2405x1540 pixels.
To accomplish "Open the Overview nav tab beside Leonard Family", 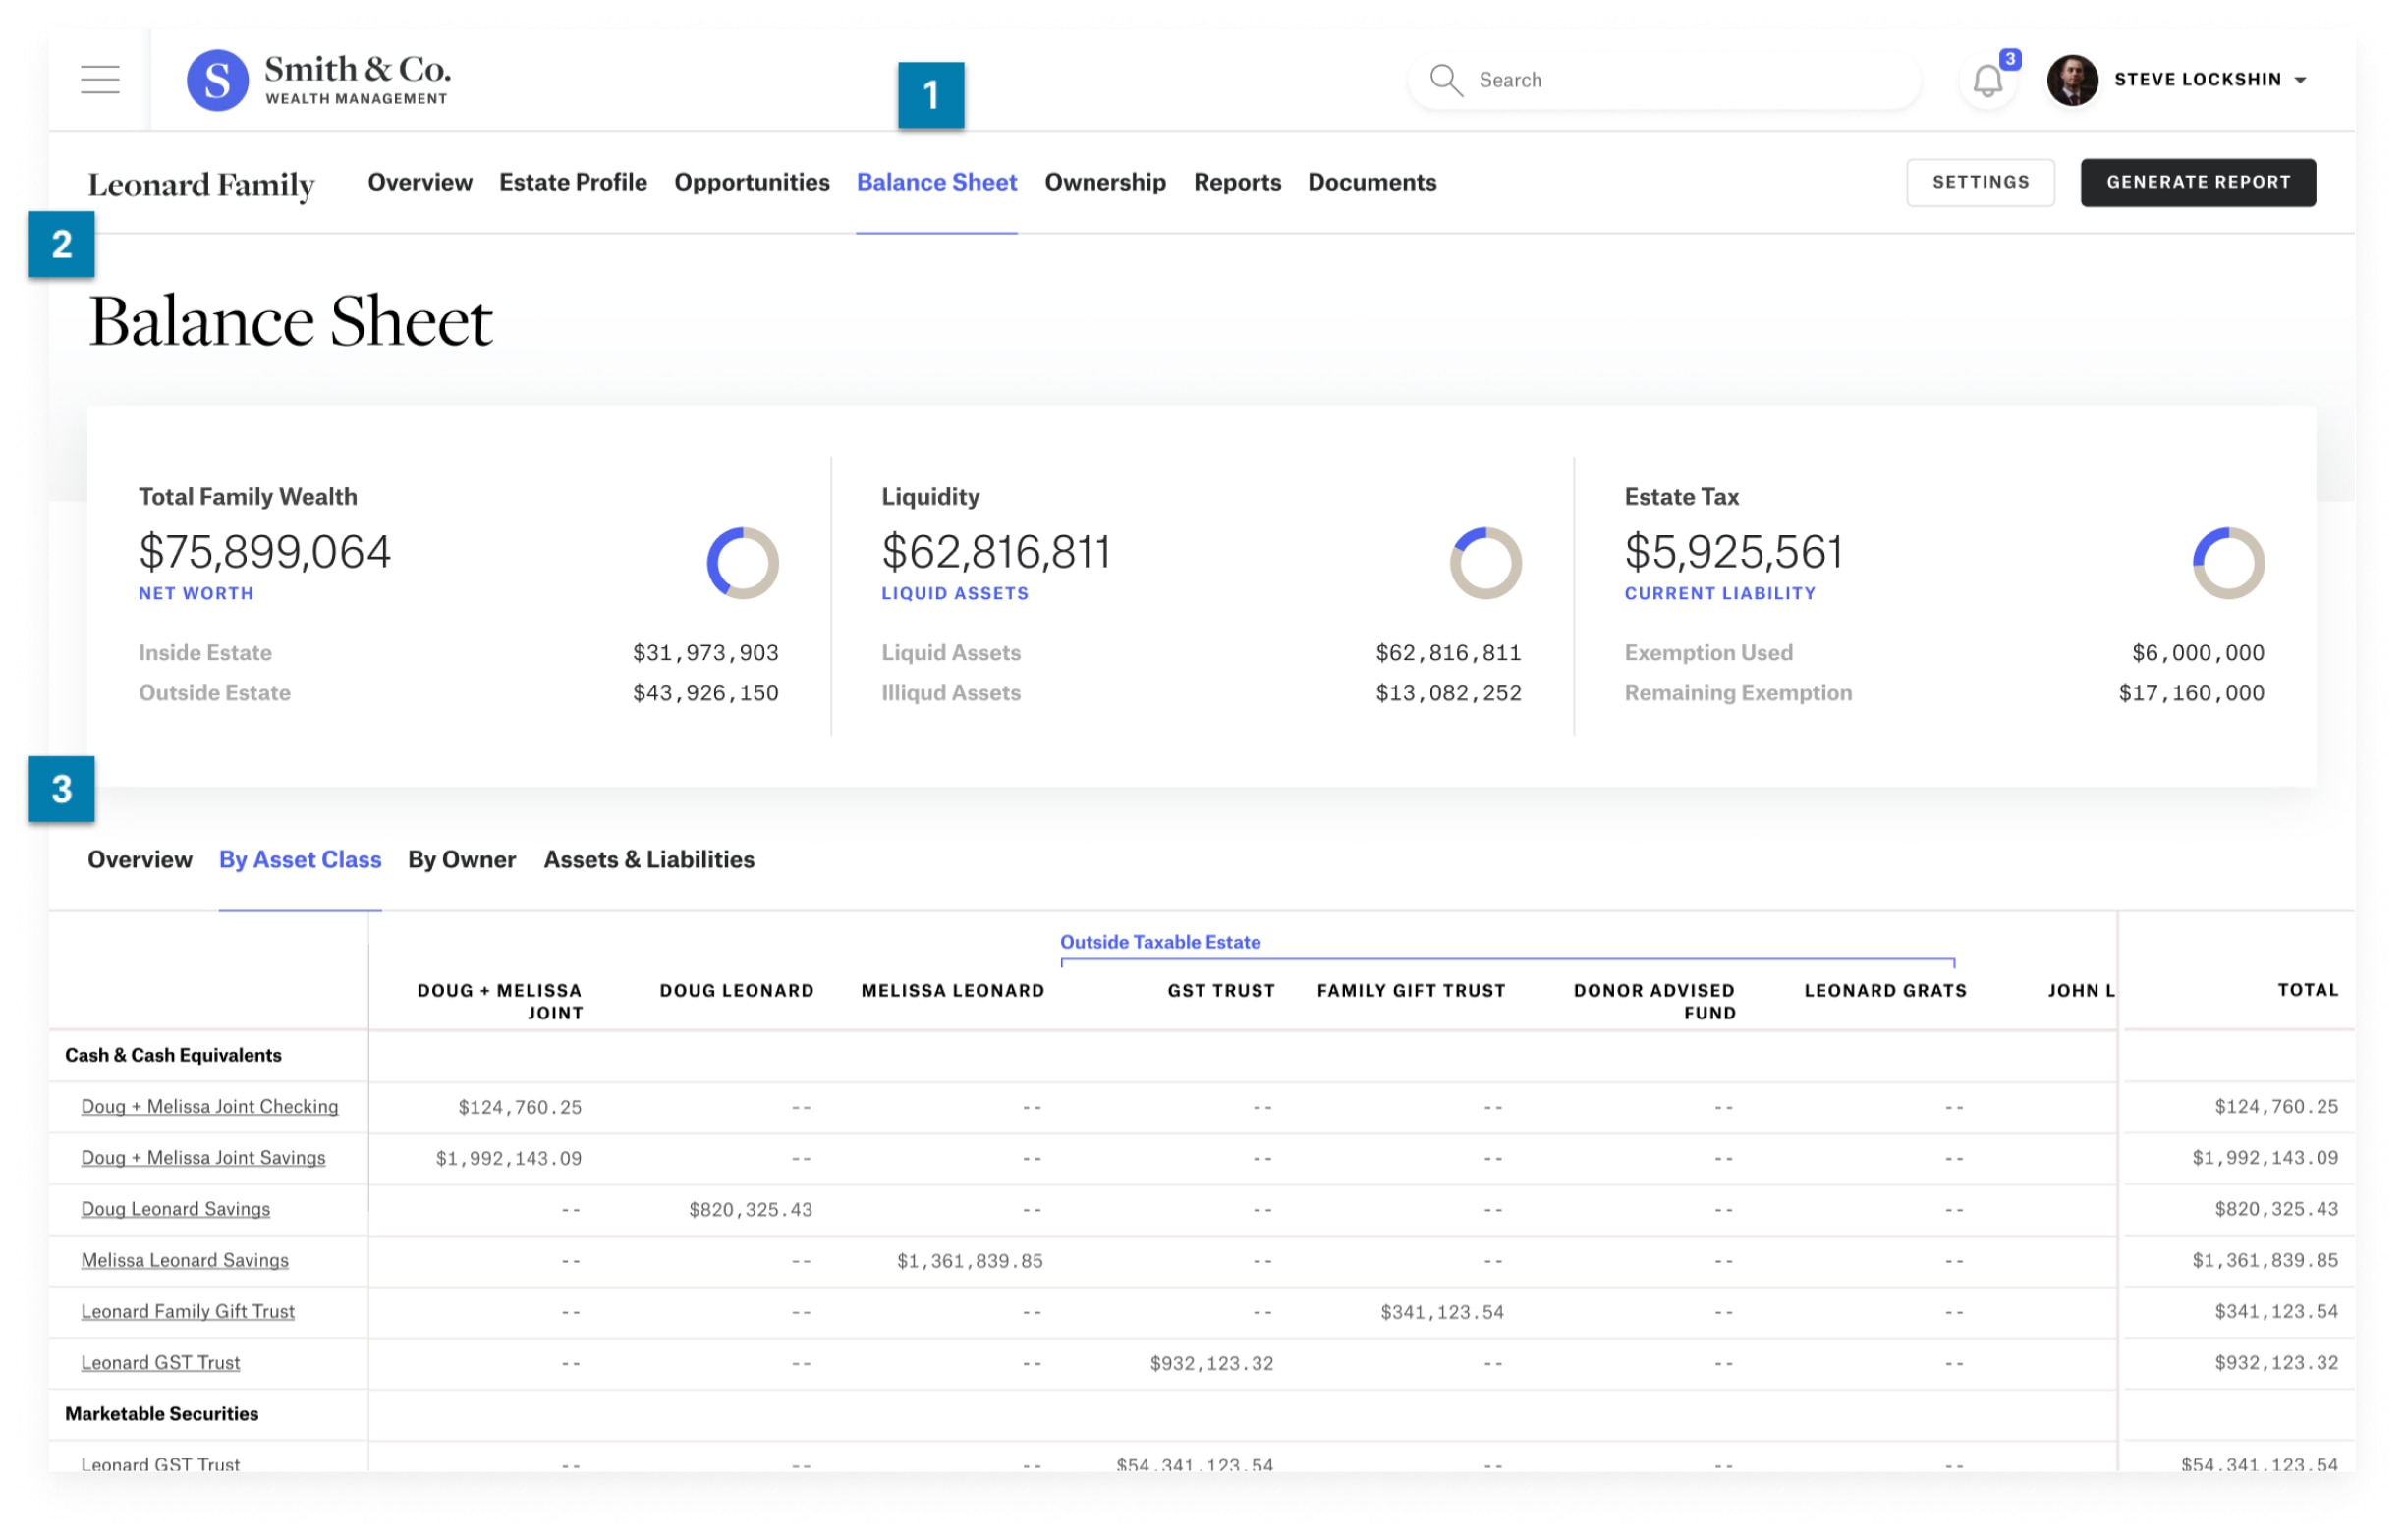I will pos(419,182).
